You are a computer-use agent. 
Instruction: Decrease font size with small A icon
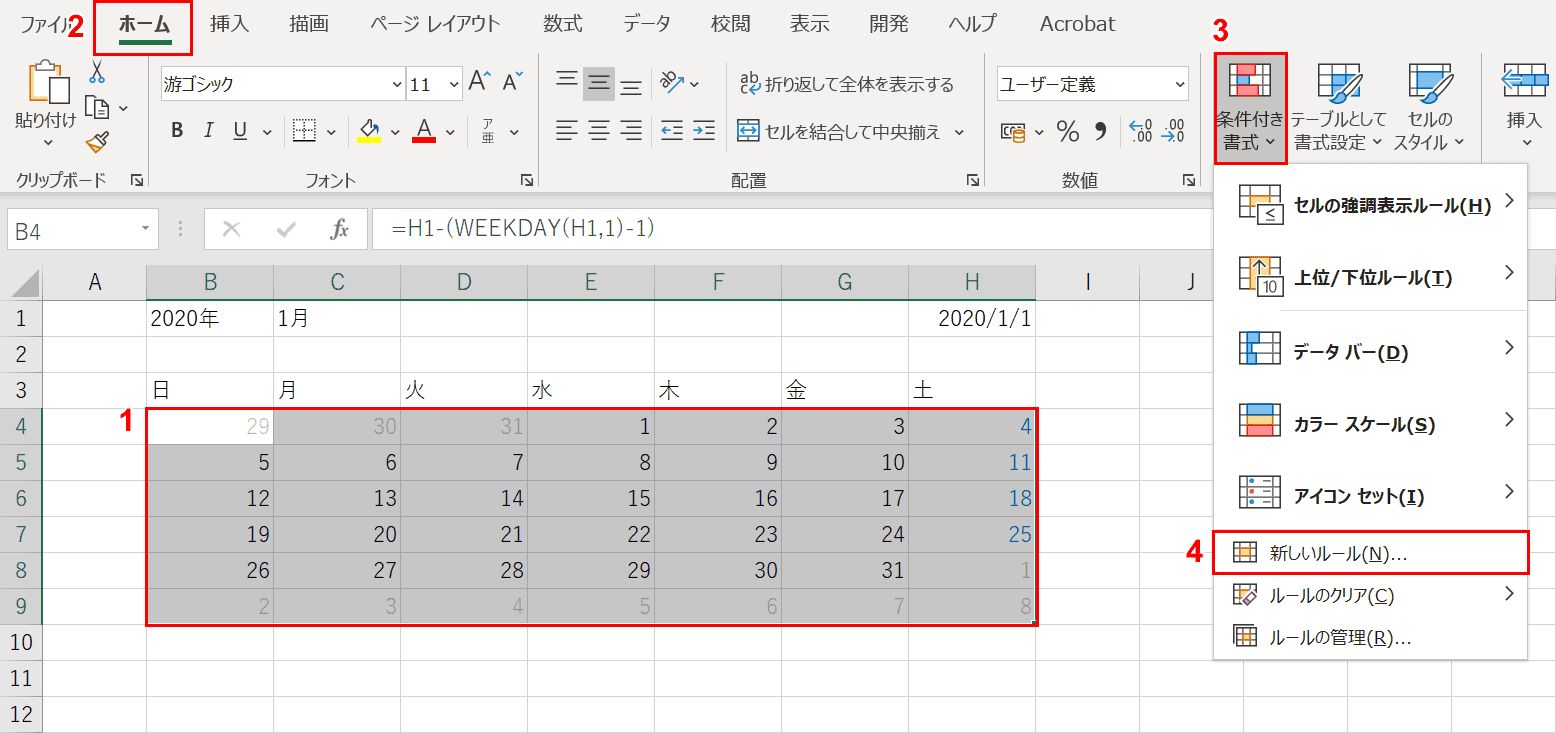click(x=513, y=83)
